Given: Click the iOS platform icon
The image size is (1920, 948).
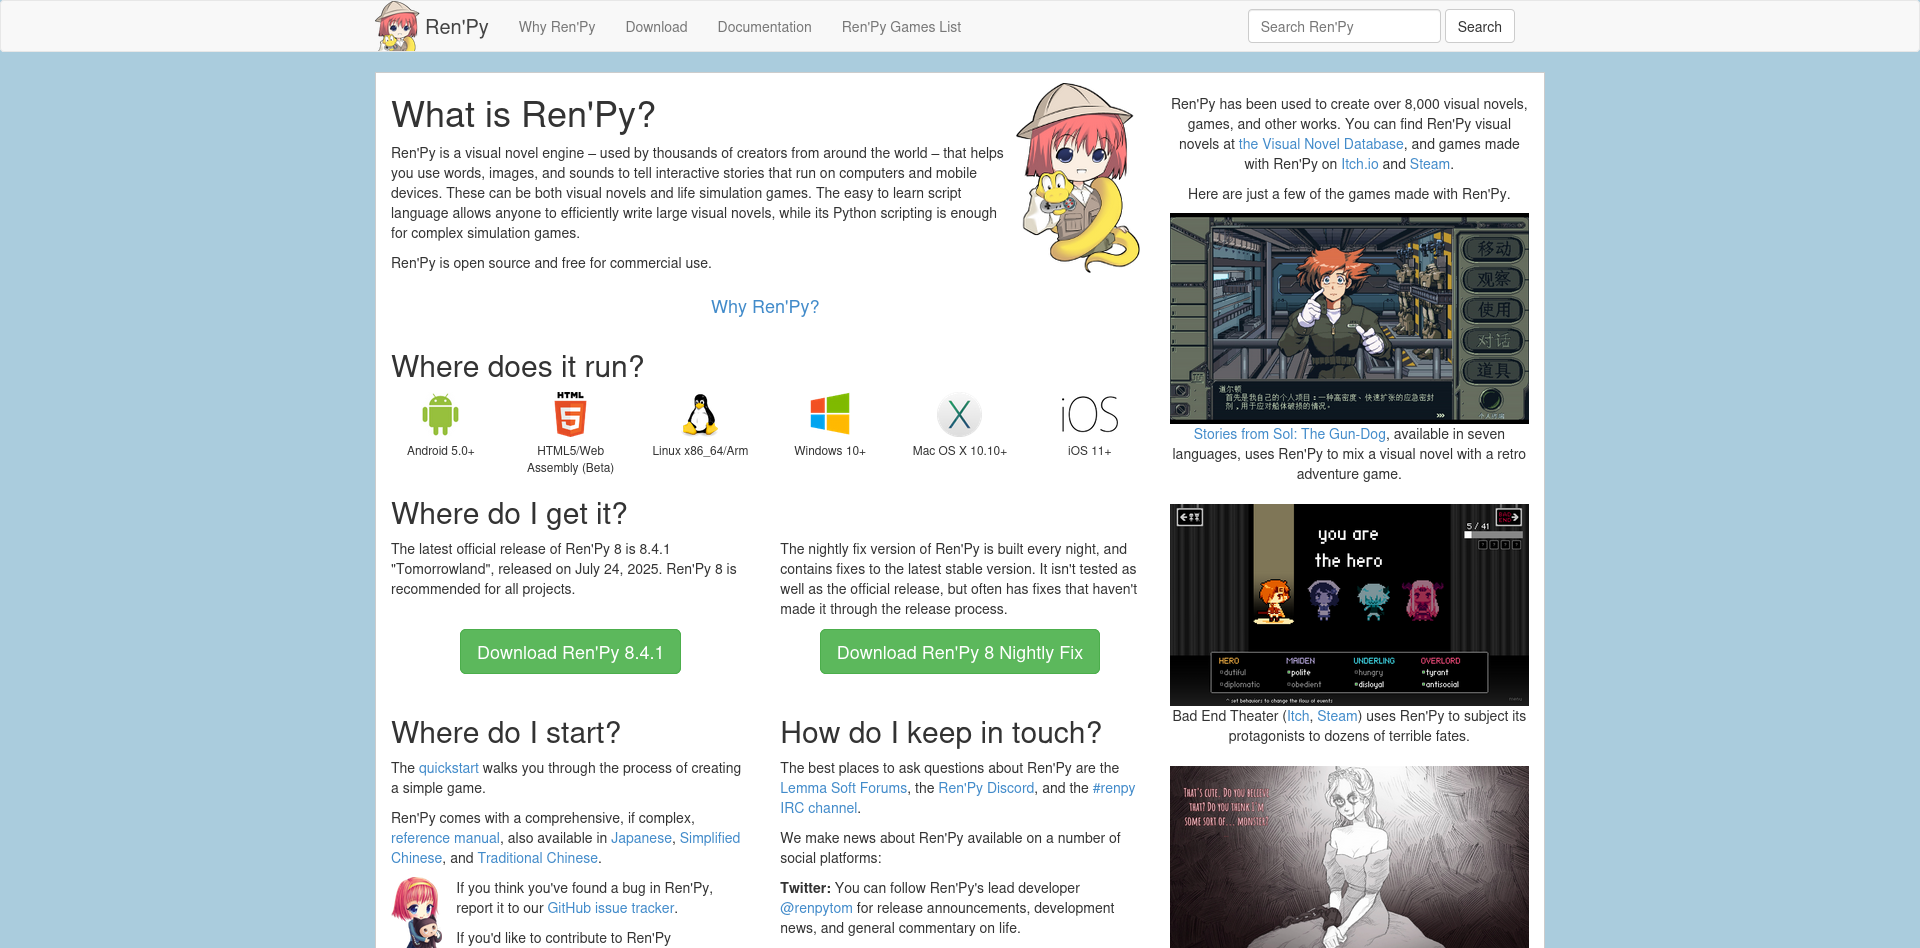Looking at the screenshot, I should point(1089,414).
